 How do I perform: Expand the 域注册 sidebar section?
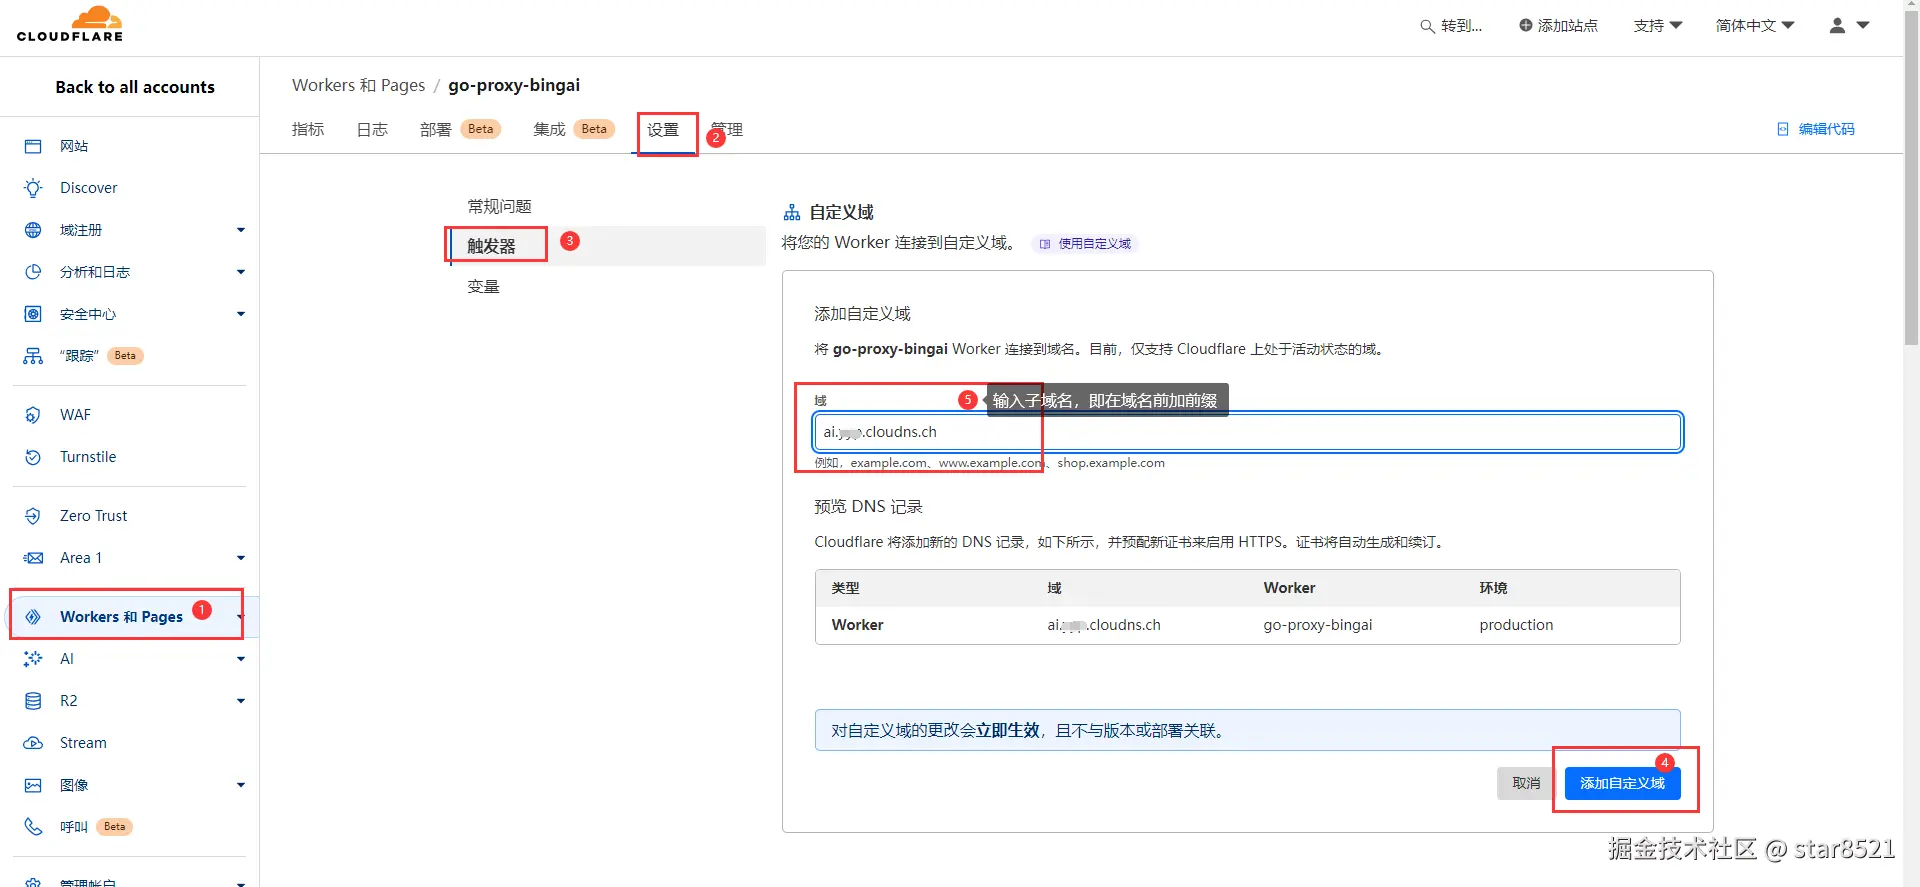[x=241, y=230]
